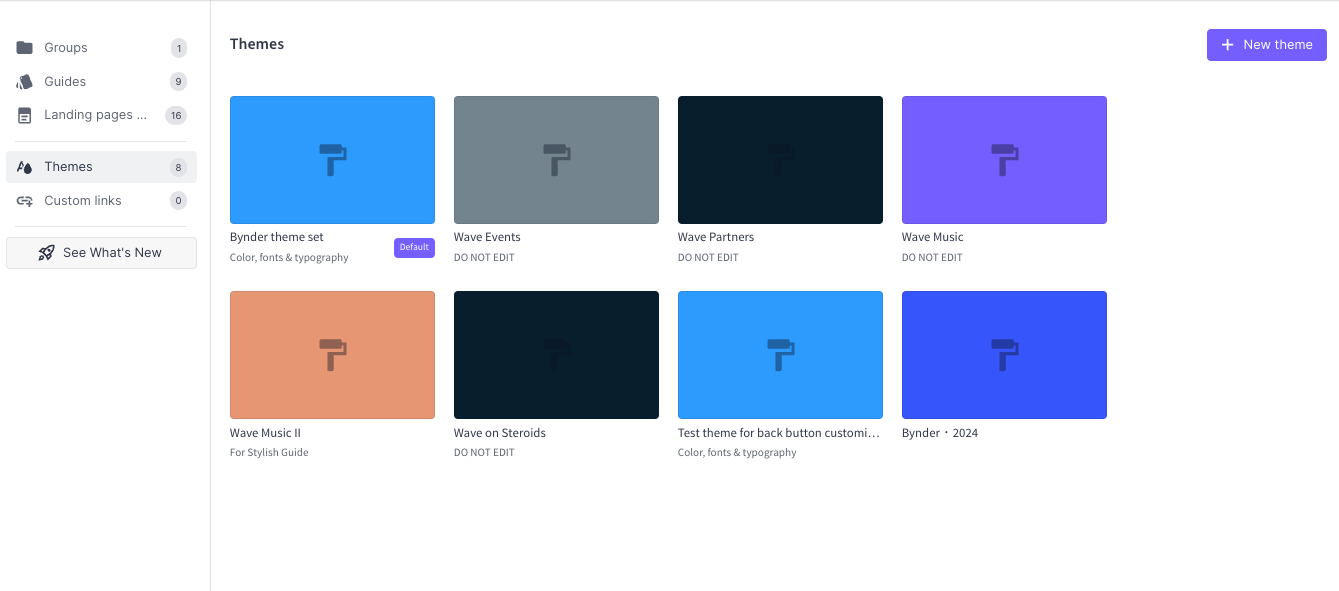The width and height of the screenshot is (1339, 591).
Task: Create a New theme
Action: tap(1266, 45)
